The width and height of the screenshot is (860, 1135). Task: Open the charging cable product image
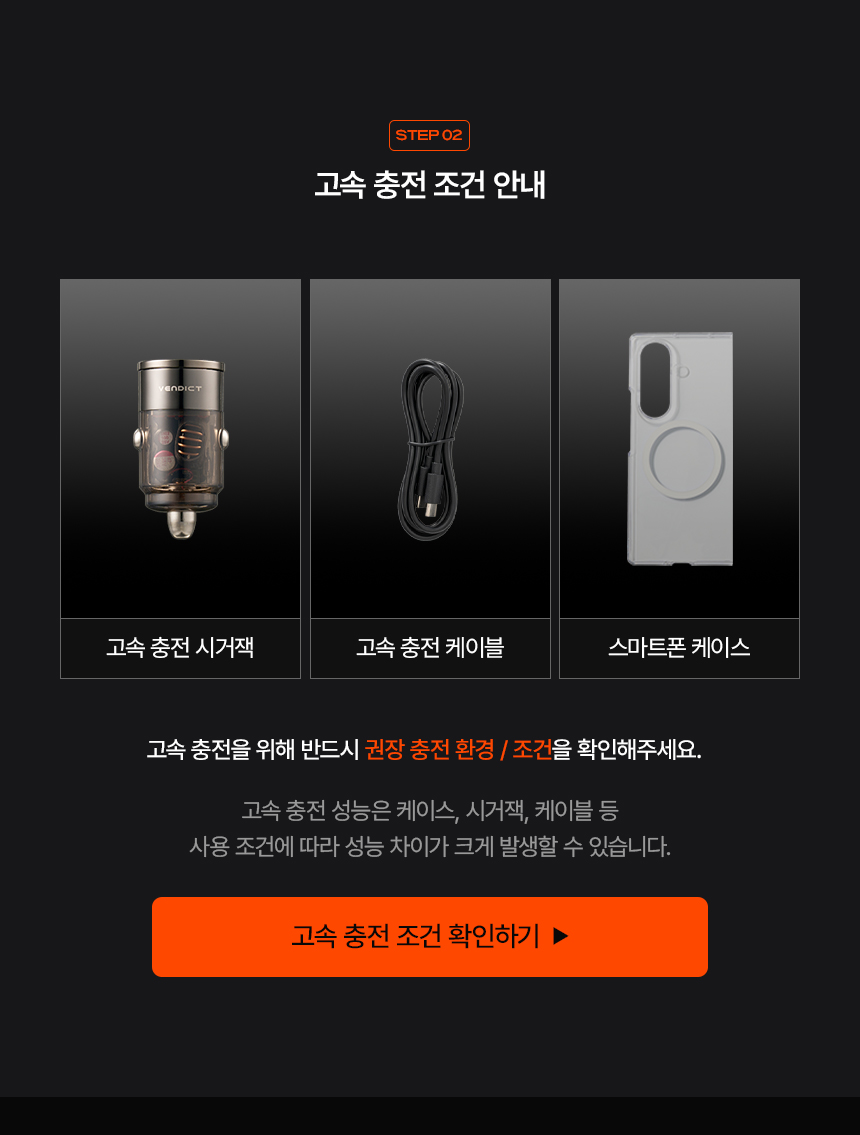point(430,449)
